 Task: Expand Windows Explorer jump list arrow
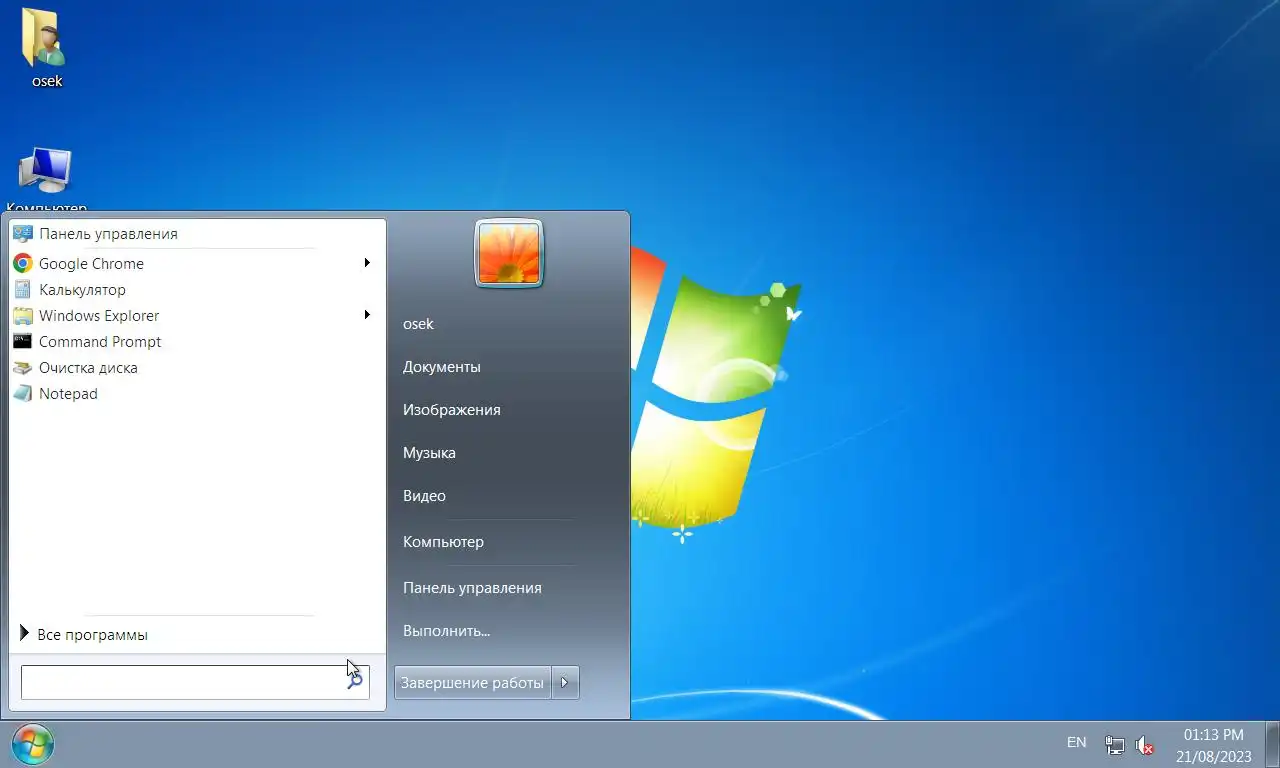pos(367,315)
